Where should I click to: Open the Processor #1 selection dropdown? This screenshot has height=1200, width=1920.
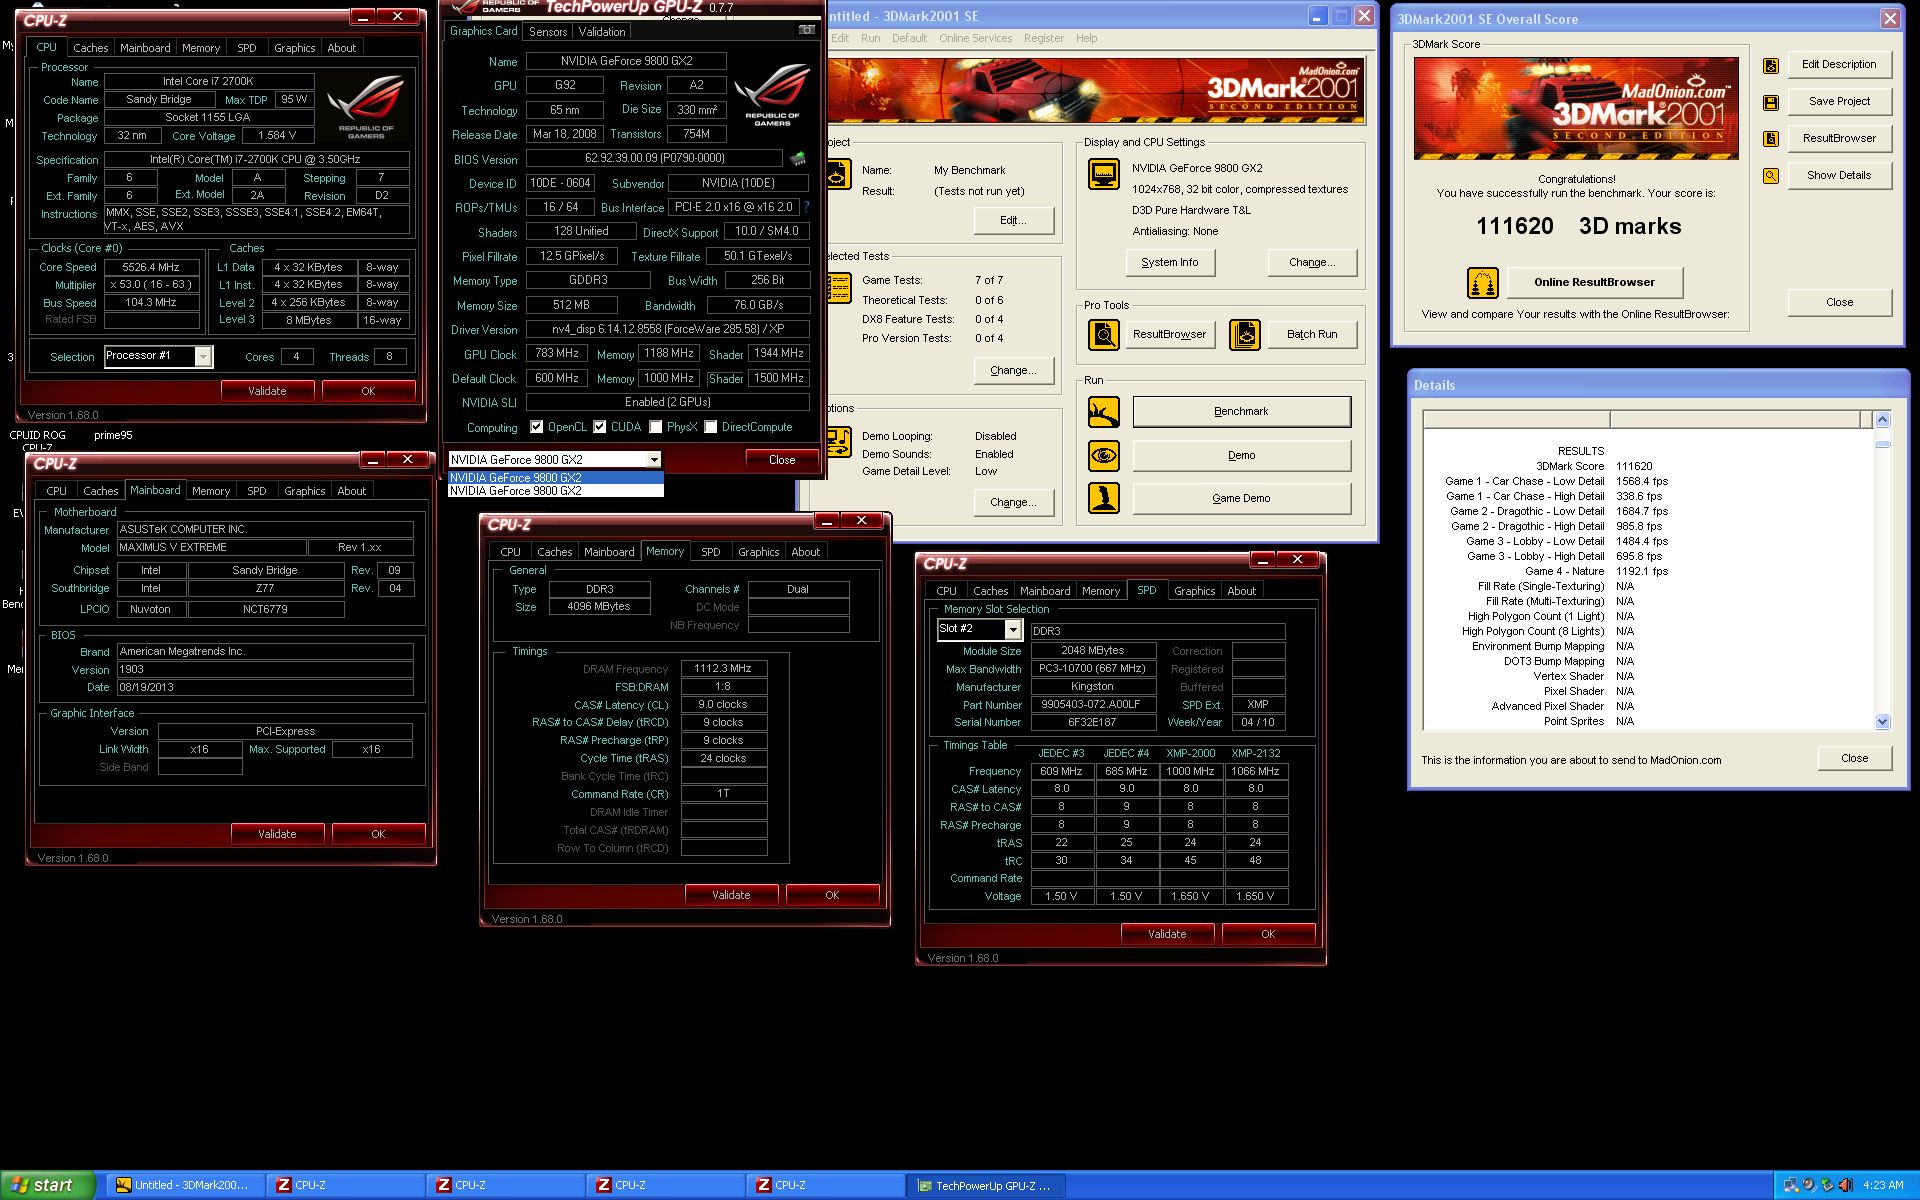(x=203, y=357)
